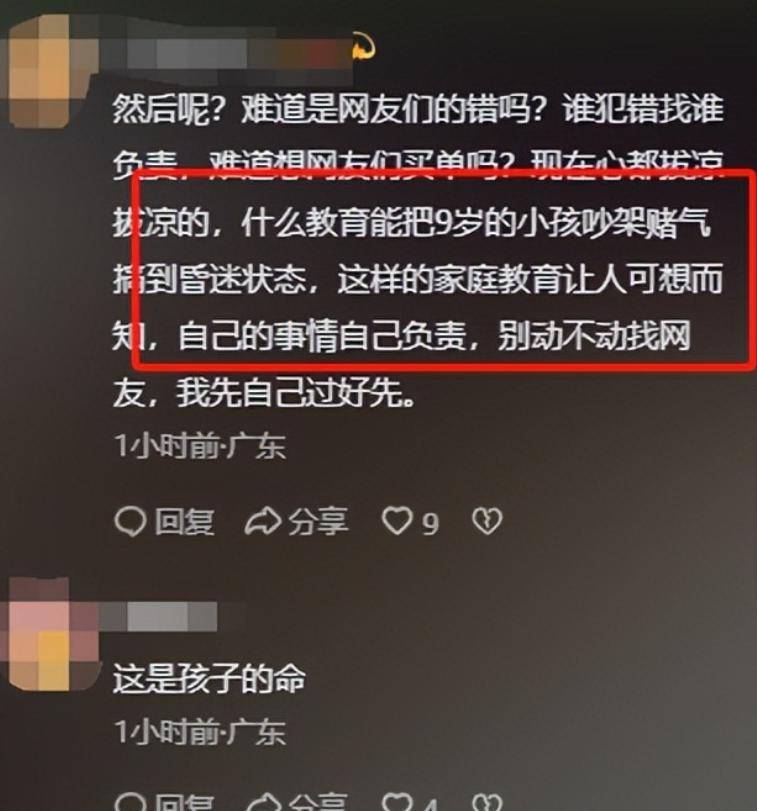Screen dimensions: 757x811
Task: Tap the red-boxed highlighted text in the comment
Action: tap(443, 269)
